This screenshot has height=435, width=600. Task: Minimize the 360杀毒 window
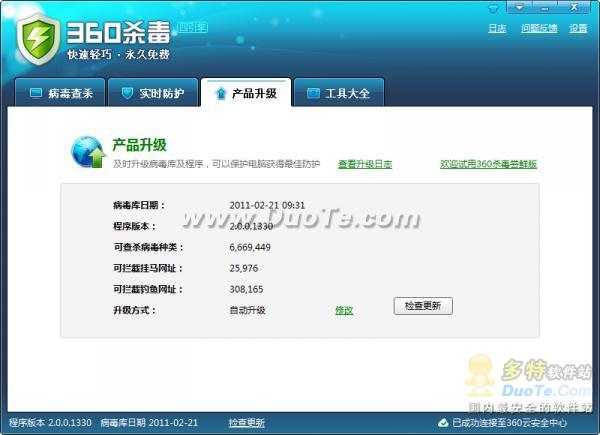point(545,7)
